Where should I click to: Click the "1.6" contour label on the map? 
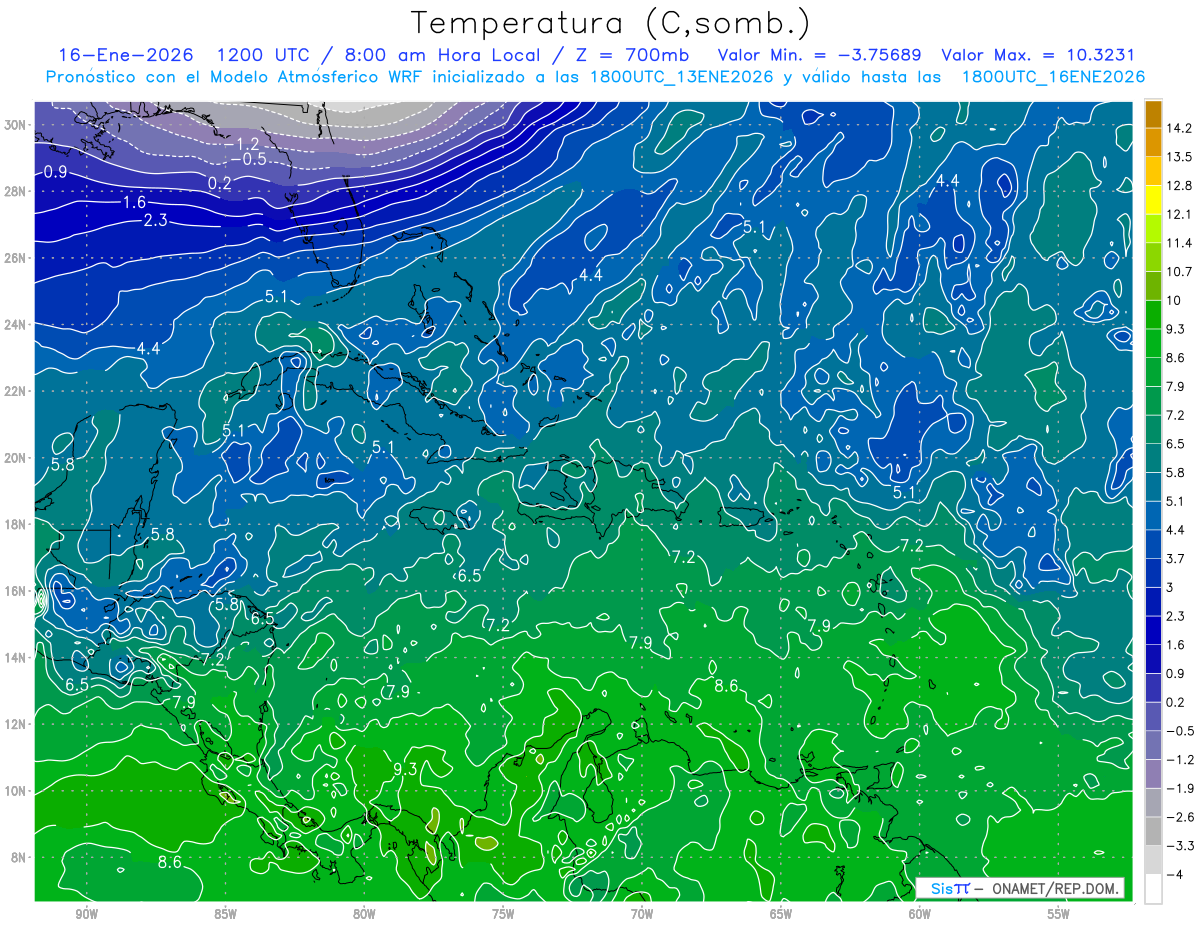[x=134, y=202]
